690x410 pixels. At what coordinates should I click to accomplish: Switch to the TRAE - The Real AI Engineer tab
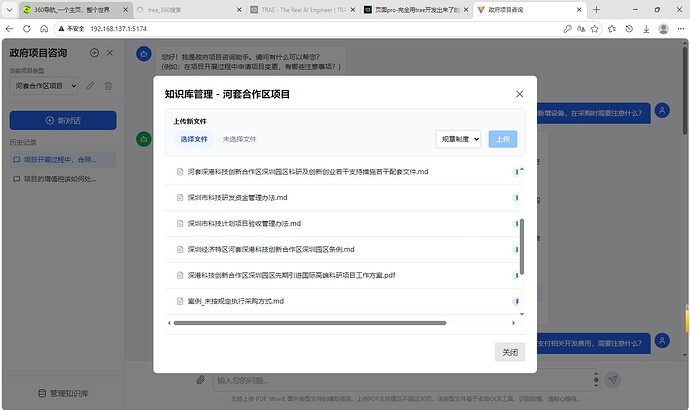[x=304, y=10]
